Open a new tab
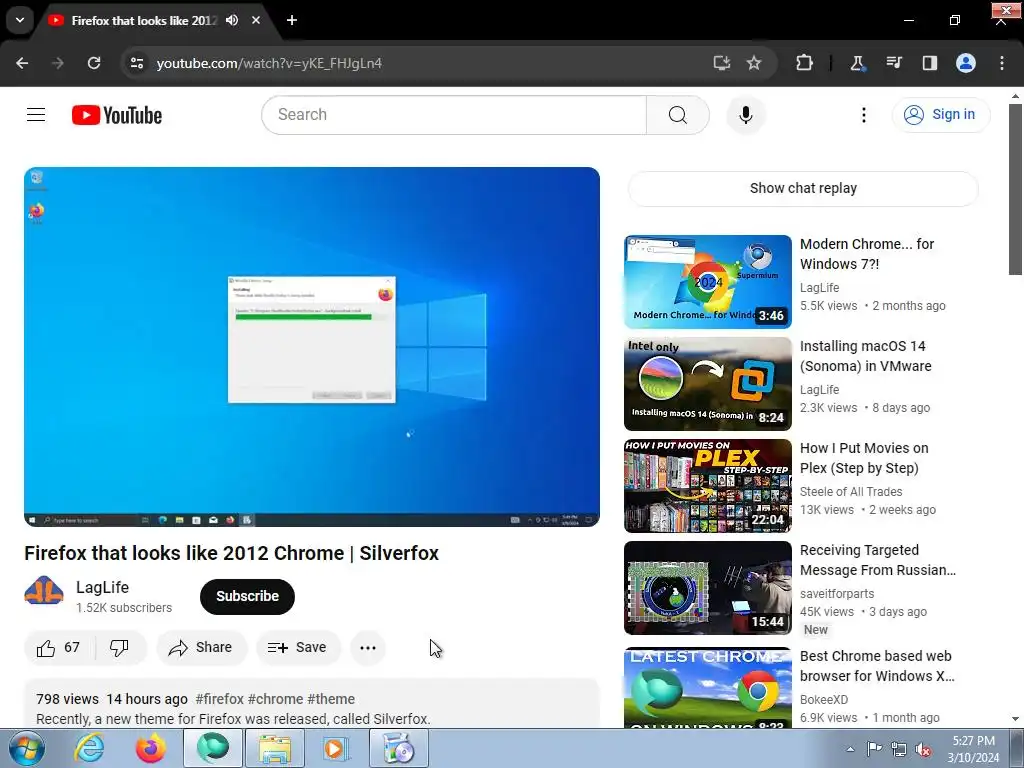Viewport: 1024px width, 768px height. tap(292, 20)
